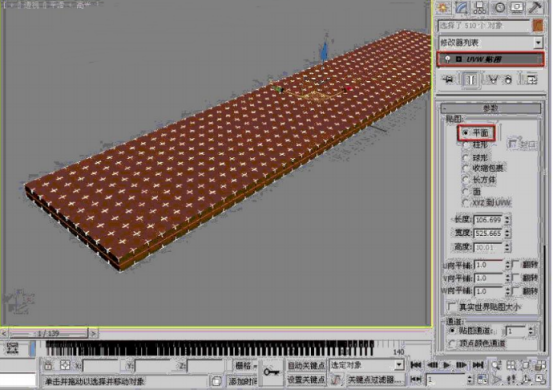Adjust the 贴图通道 number spinner

pos(530,331)
